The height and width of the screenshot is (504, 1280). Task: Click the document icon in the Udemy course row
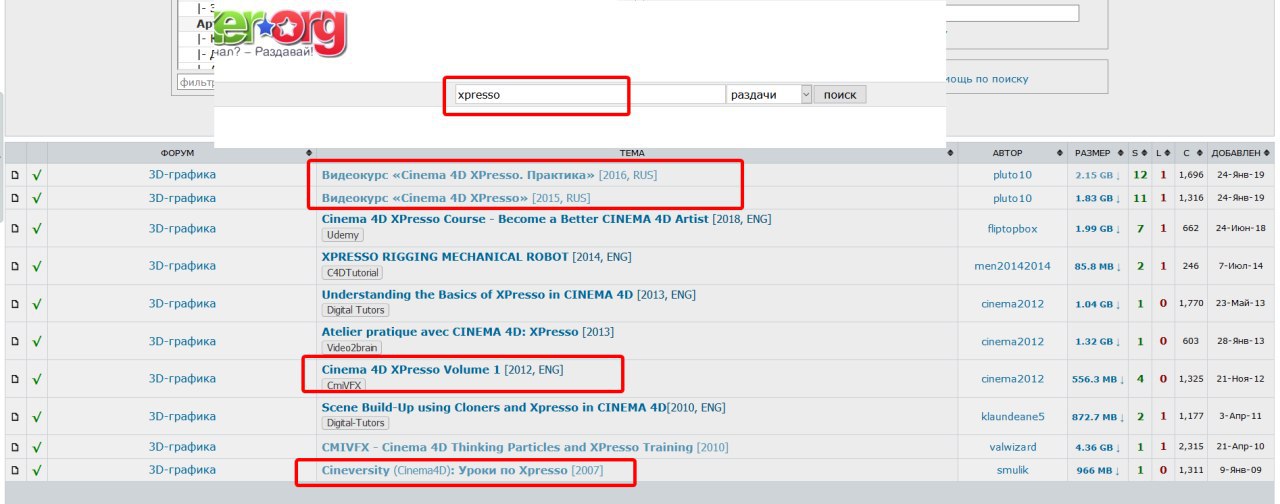15,228
